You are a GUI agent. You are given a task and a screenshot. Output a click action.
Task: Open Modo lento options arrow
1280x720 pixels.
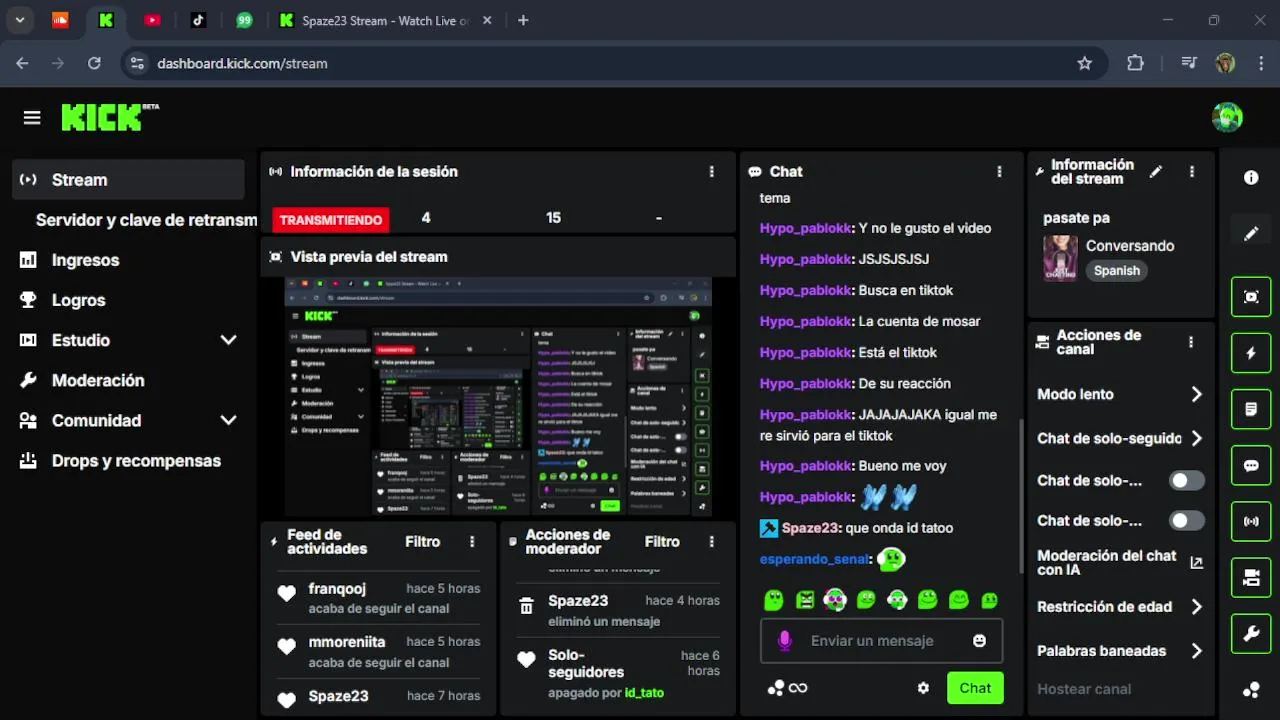1196,394
